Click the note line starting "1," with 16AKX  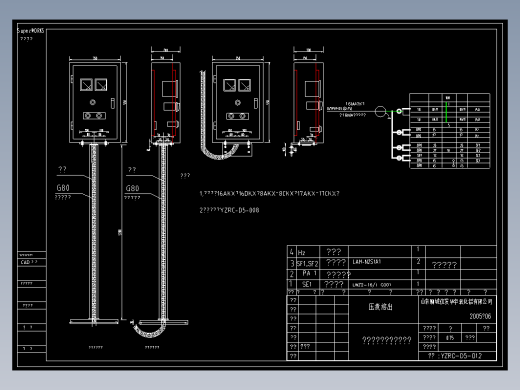coord(269,193)
